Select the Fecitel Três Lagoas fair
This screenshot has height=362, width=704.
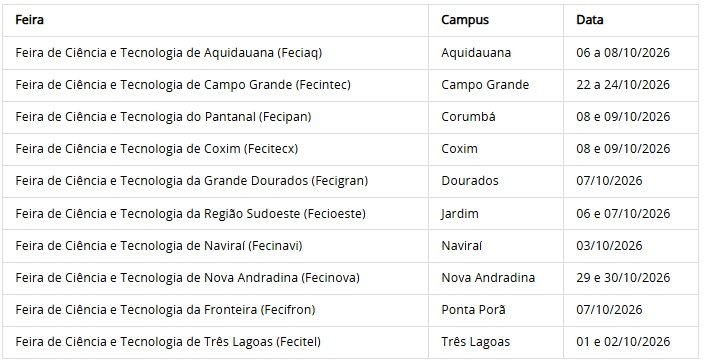[168, 342]
